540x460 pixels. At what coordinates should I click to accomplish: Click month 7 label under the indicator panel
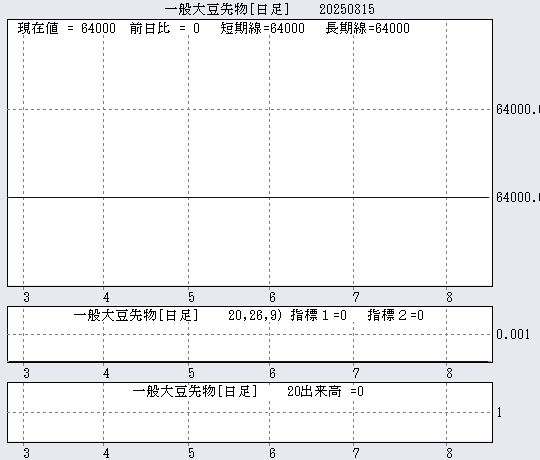[x=356, y=373]
